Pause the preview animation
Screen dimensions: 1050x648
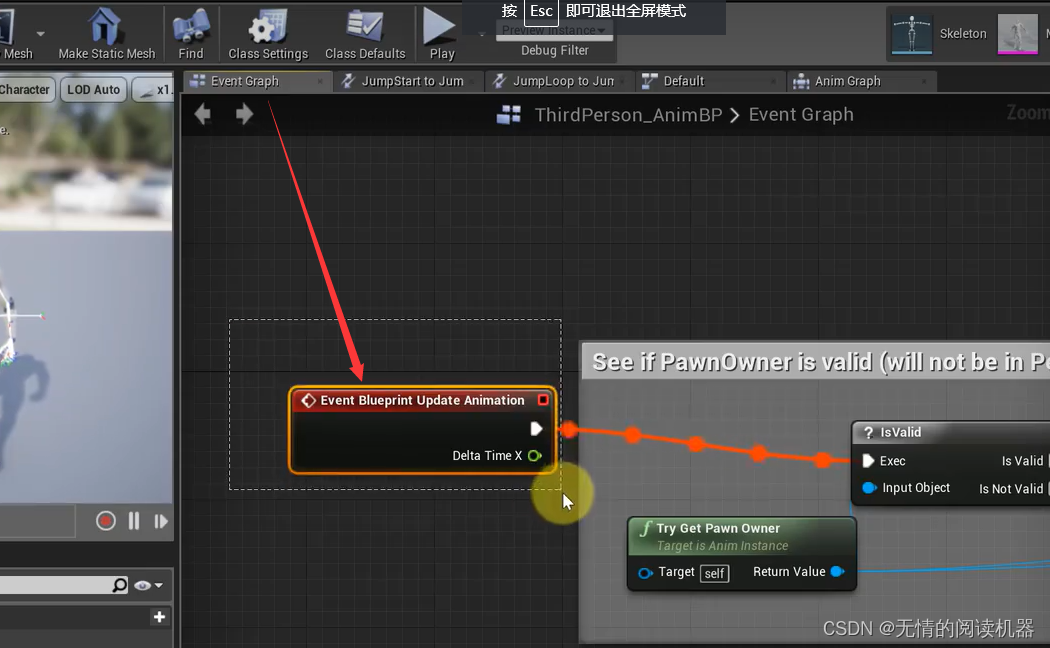click(x=134, y=521)
